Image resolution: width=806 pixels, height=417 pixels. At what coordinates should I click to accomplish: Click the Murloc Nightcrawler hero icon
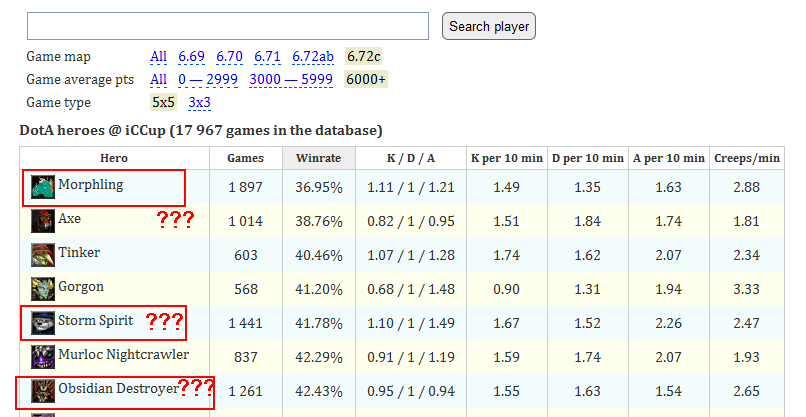click(43, 357)
